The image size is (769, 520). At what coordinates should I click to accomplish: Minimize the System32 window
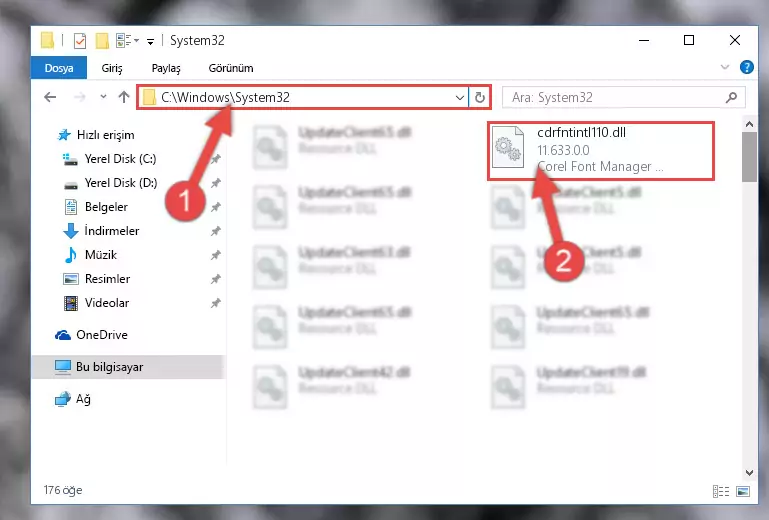(x=644, y=40)
